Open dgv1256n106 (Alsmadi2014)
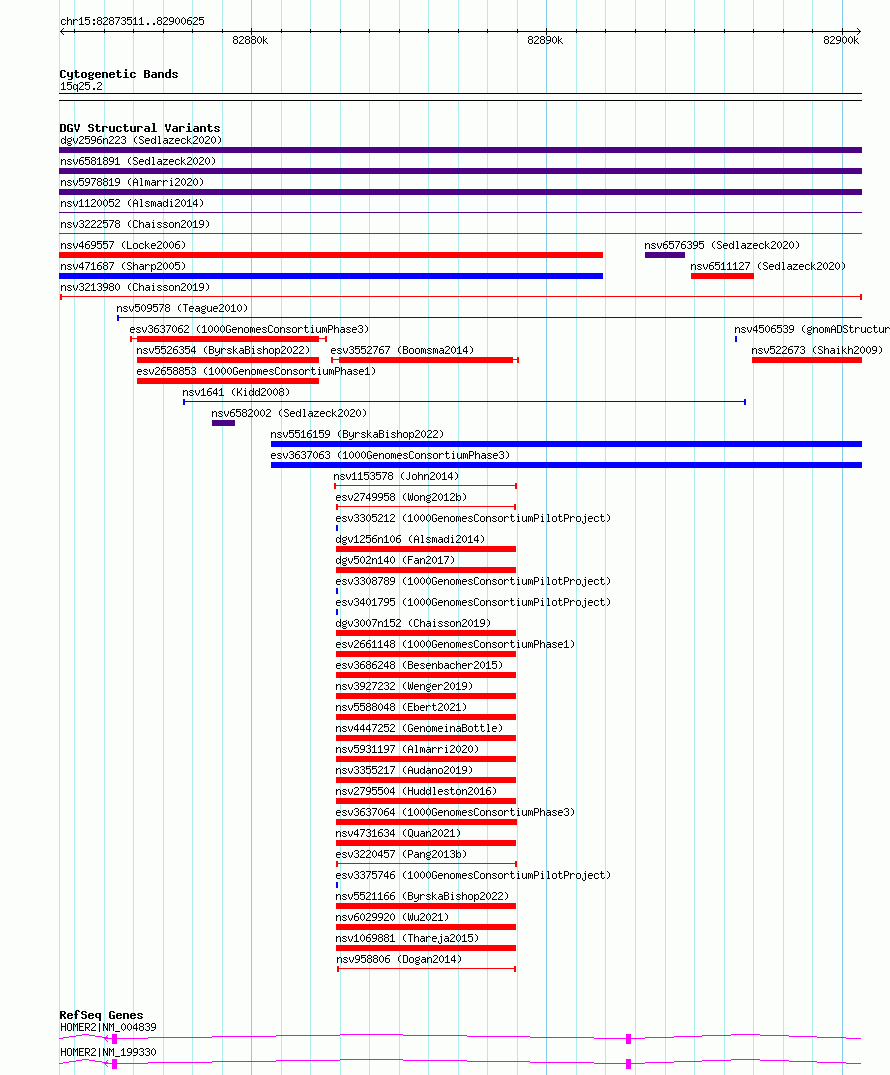The height and width of the screenshot is (1075, 890). tap(410, 540)
